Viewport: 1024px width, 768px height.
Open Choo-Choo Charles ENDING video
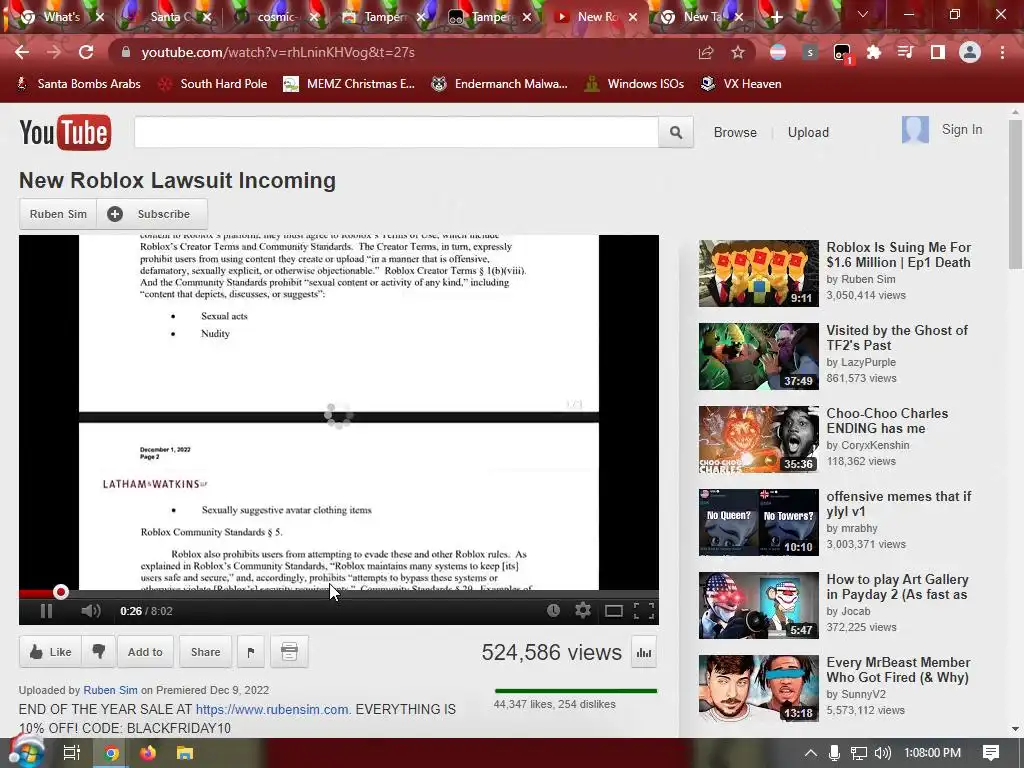[x=887, y=421]
